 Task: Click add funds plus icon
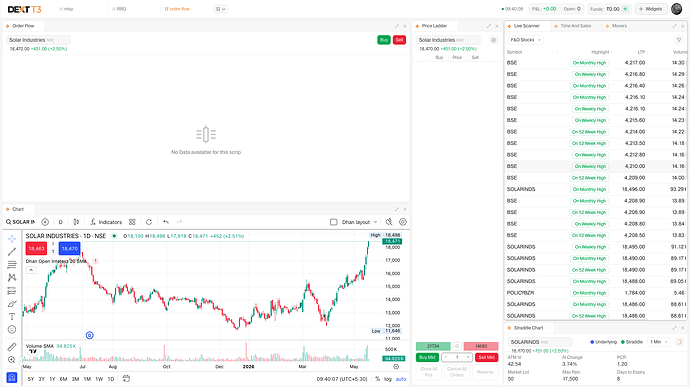[x=625, y=9]
